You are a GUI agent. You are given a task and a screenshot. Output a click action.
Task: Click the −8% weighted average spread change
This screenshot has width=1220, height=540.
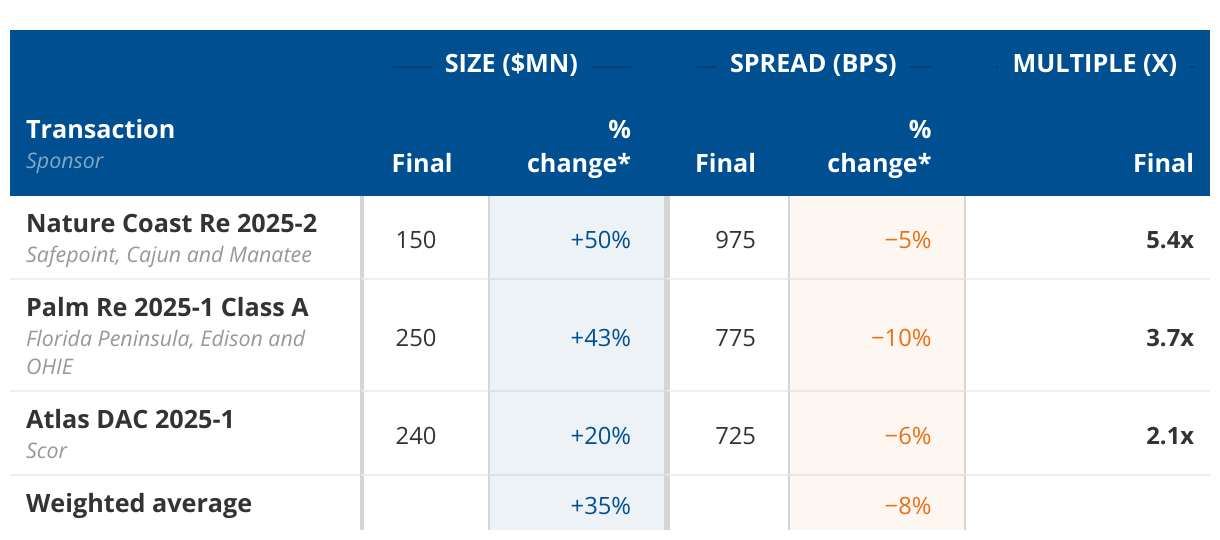(x=907, y=506)
